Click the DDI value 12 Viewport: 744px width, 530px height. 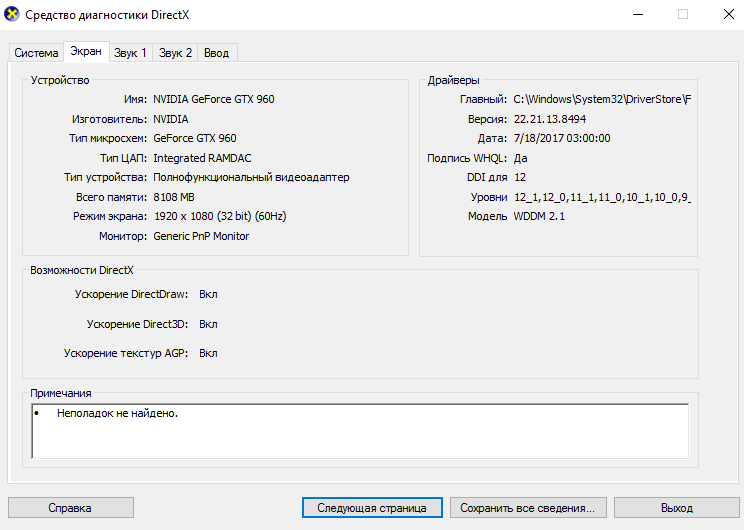(520, 177)
